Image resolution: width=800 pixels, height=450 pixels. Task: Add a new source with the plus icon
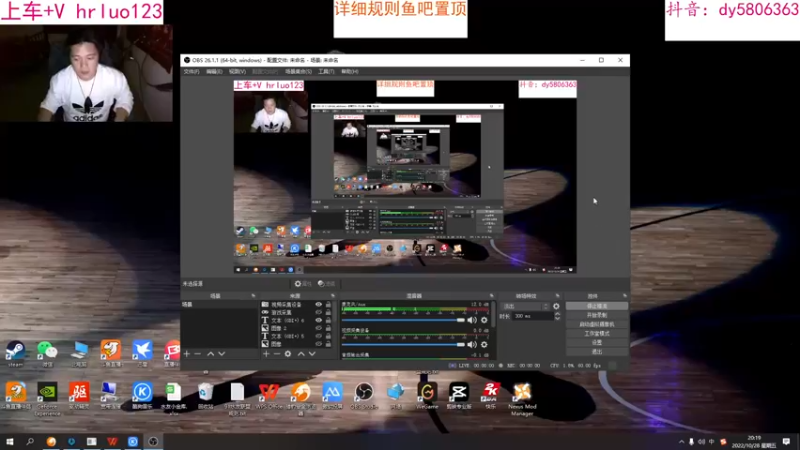pyautogui.click(x=266, y=354)
